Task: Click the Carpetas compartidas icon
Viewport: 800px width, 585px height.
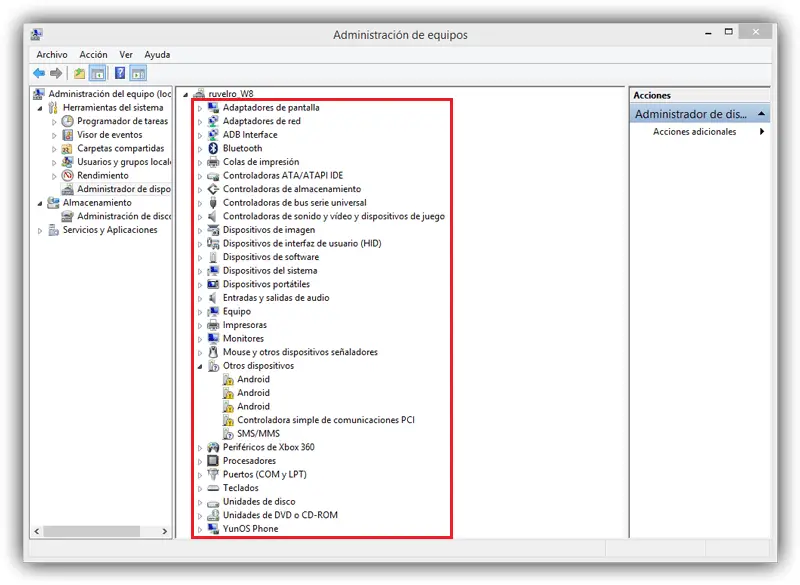Action: [x=67, y=149]
